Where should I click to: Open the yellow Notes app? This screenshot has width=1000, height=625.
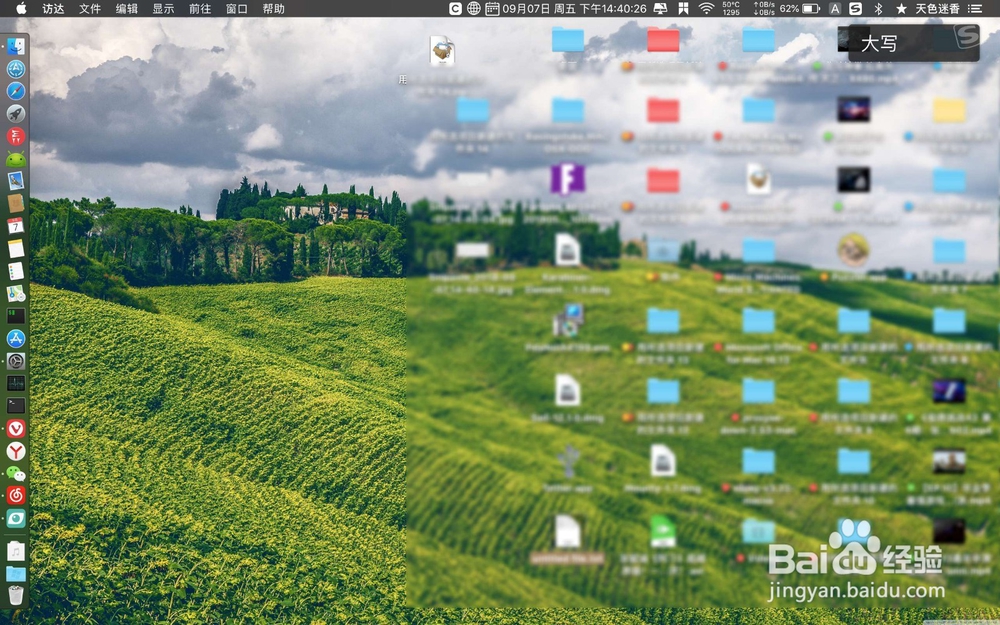(16, 248)
